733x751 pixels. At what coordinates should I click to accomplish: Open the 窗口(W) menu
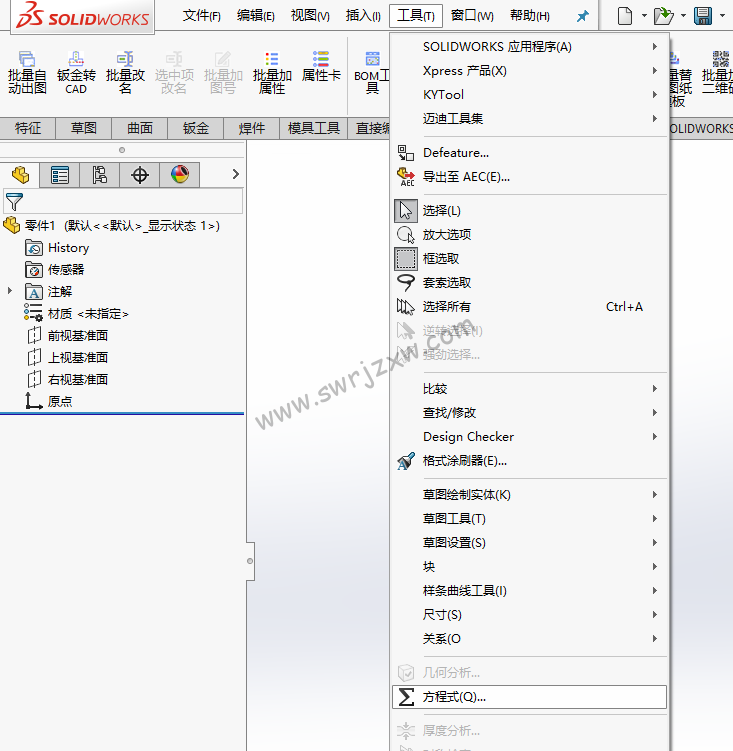pos(471,16)
